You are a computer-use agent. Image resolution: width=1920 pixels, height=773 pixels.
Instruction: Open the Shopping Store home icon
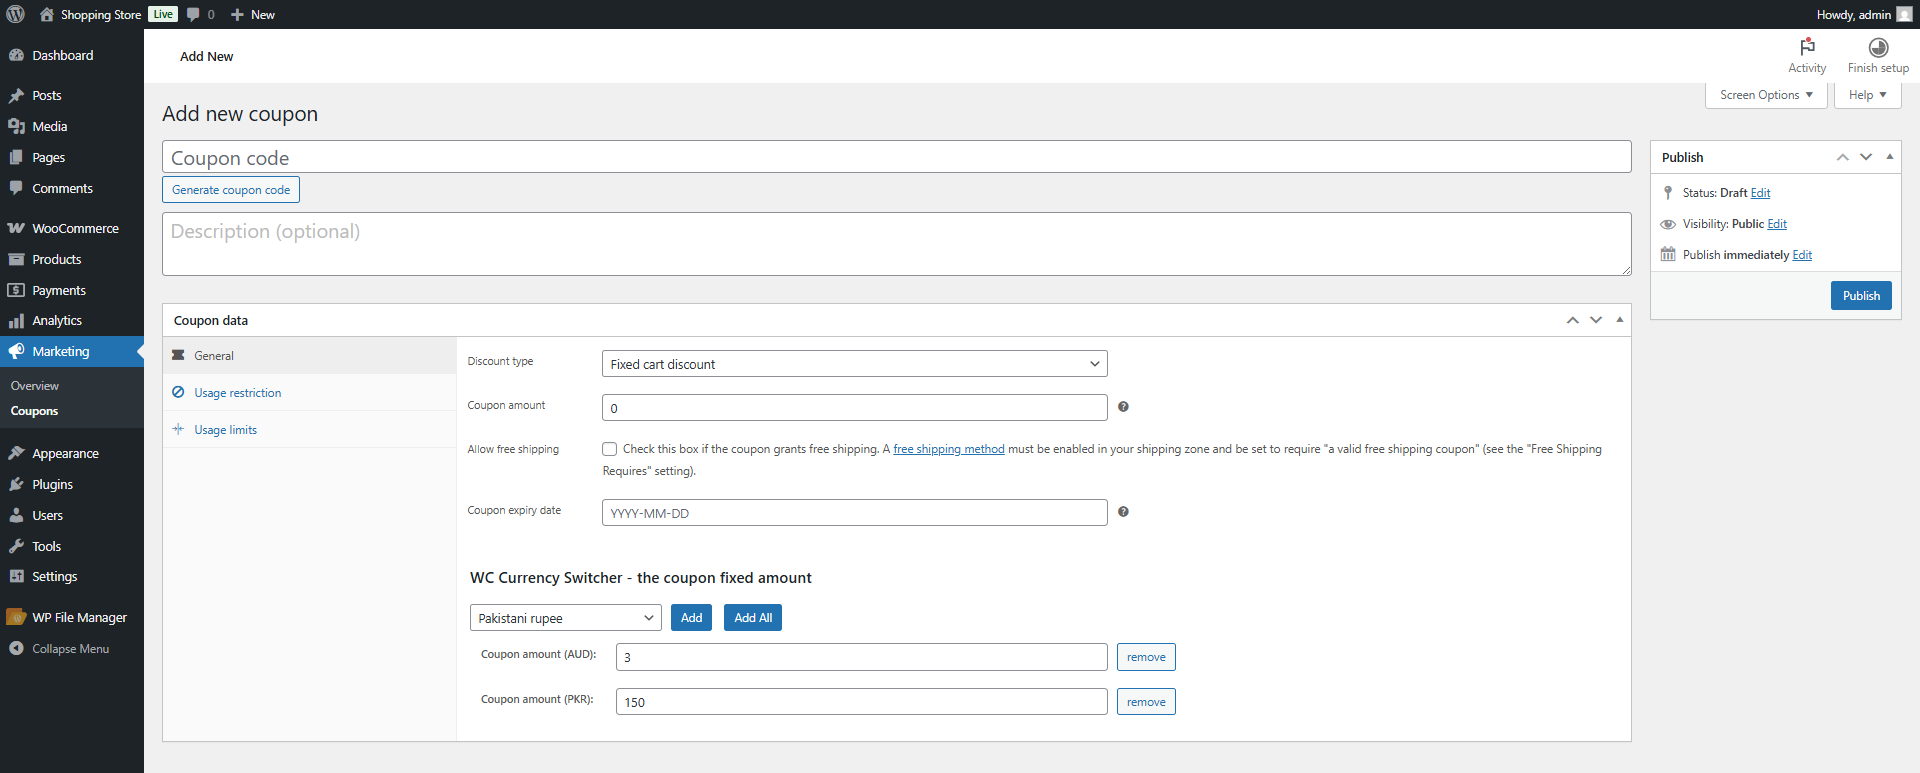point(47,14)
